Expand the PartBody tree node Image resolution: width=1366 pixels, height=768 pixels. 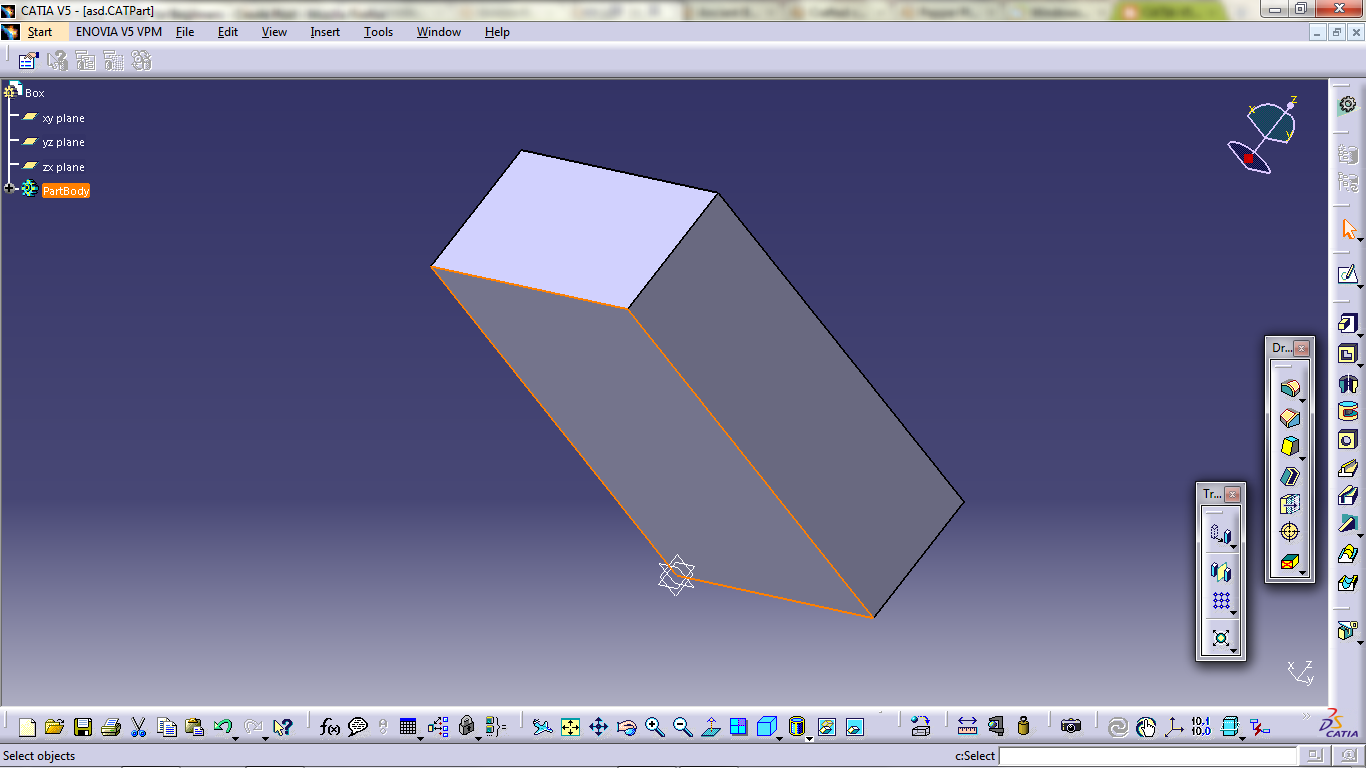(8, 189)
